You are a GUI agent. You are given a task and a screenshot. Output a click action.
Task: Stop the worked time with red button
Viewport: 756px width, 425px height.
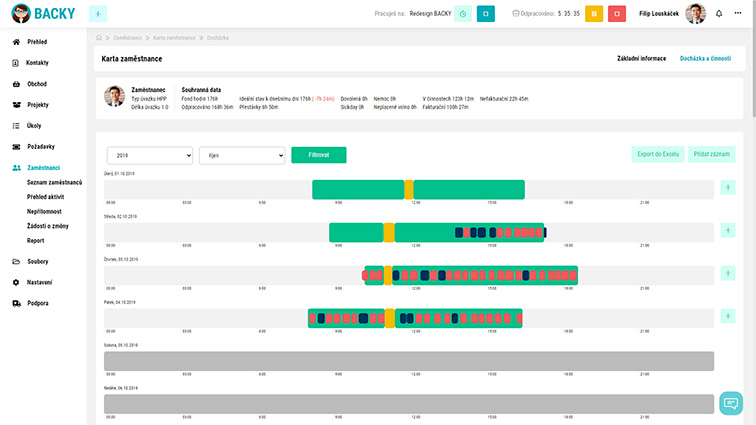(618, 14)
